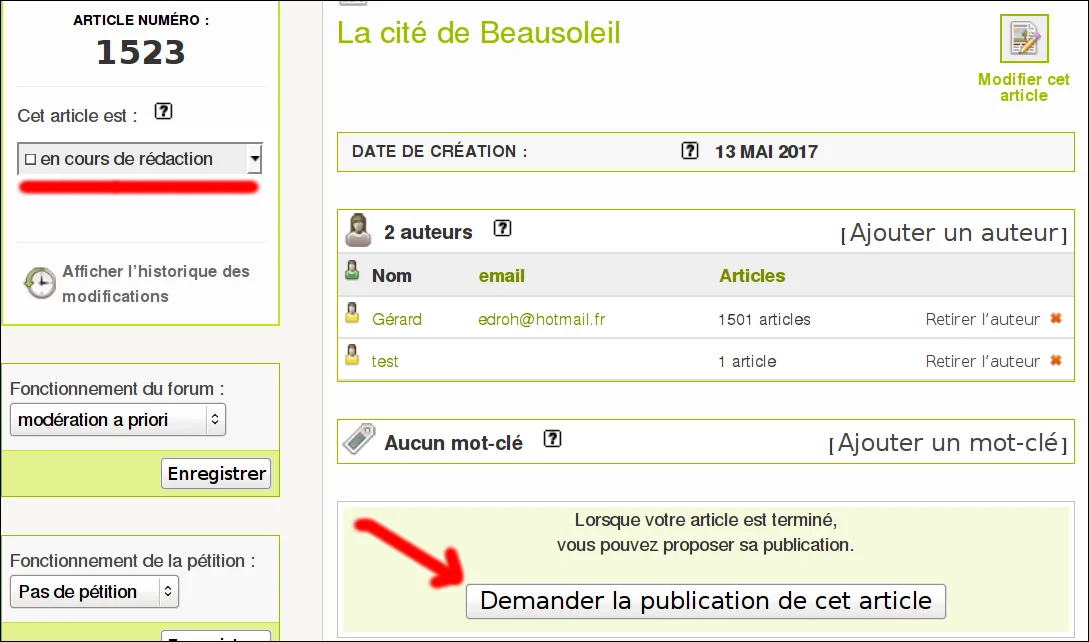Click test author's yellow user icon
1089x642 pixels.
[352, 356]
